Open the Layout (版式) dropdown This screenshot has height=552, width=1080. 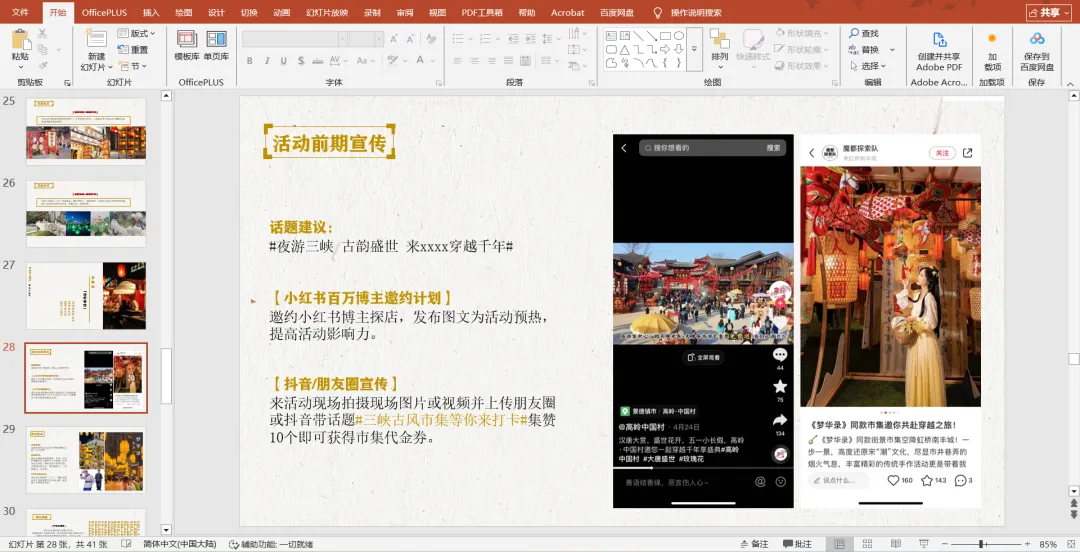click(x=137, y=33)
